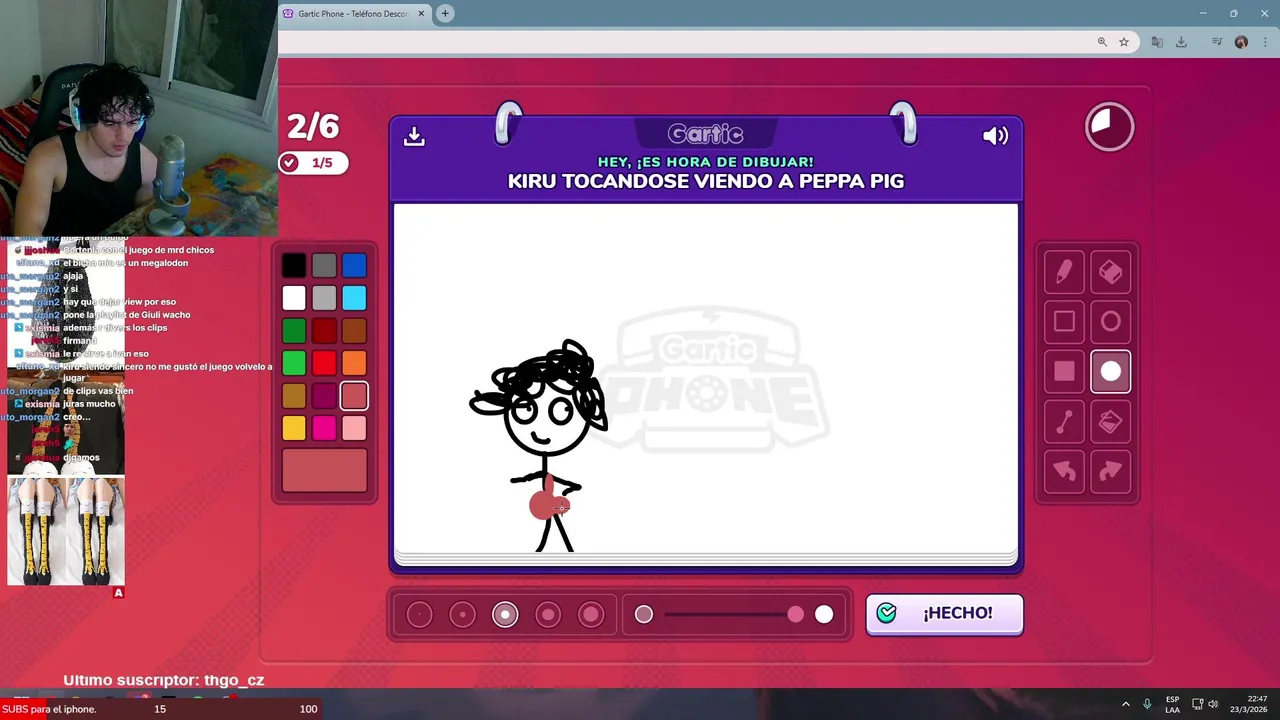This screenshot has height=720, width=1280.
Task: Open the browser zoom magnifier icon
Action: point(1102,42)
